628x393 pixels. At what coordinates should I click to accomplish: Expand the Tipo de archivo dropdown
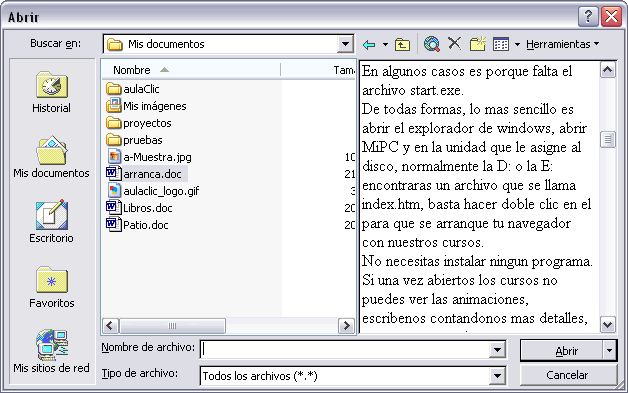(497, 376)
